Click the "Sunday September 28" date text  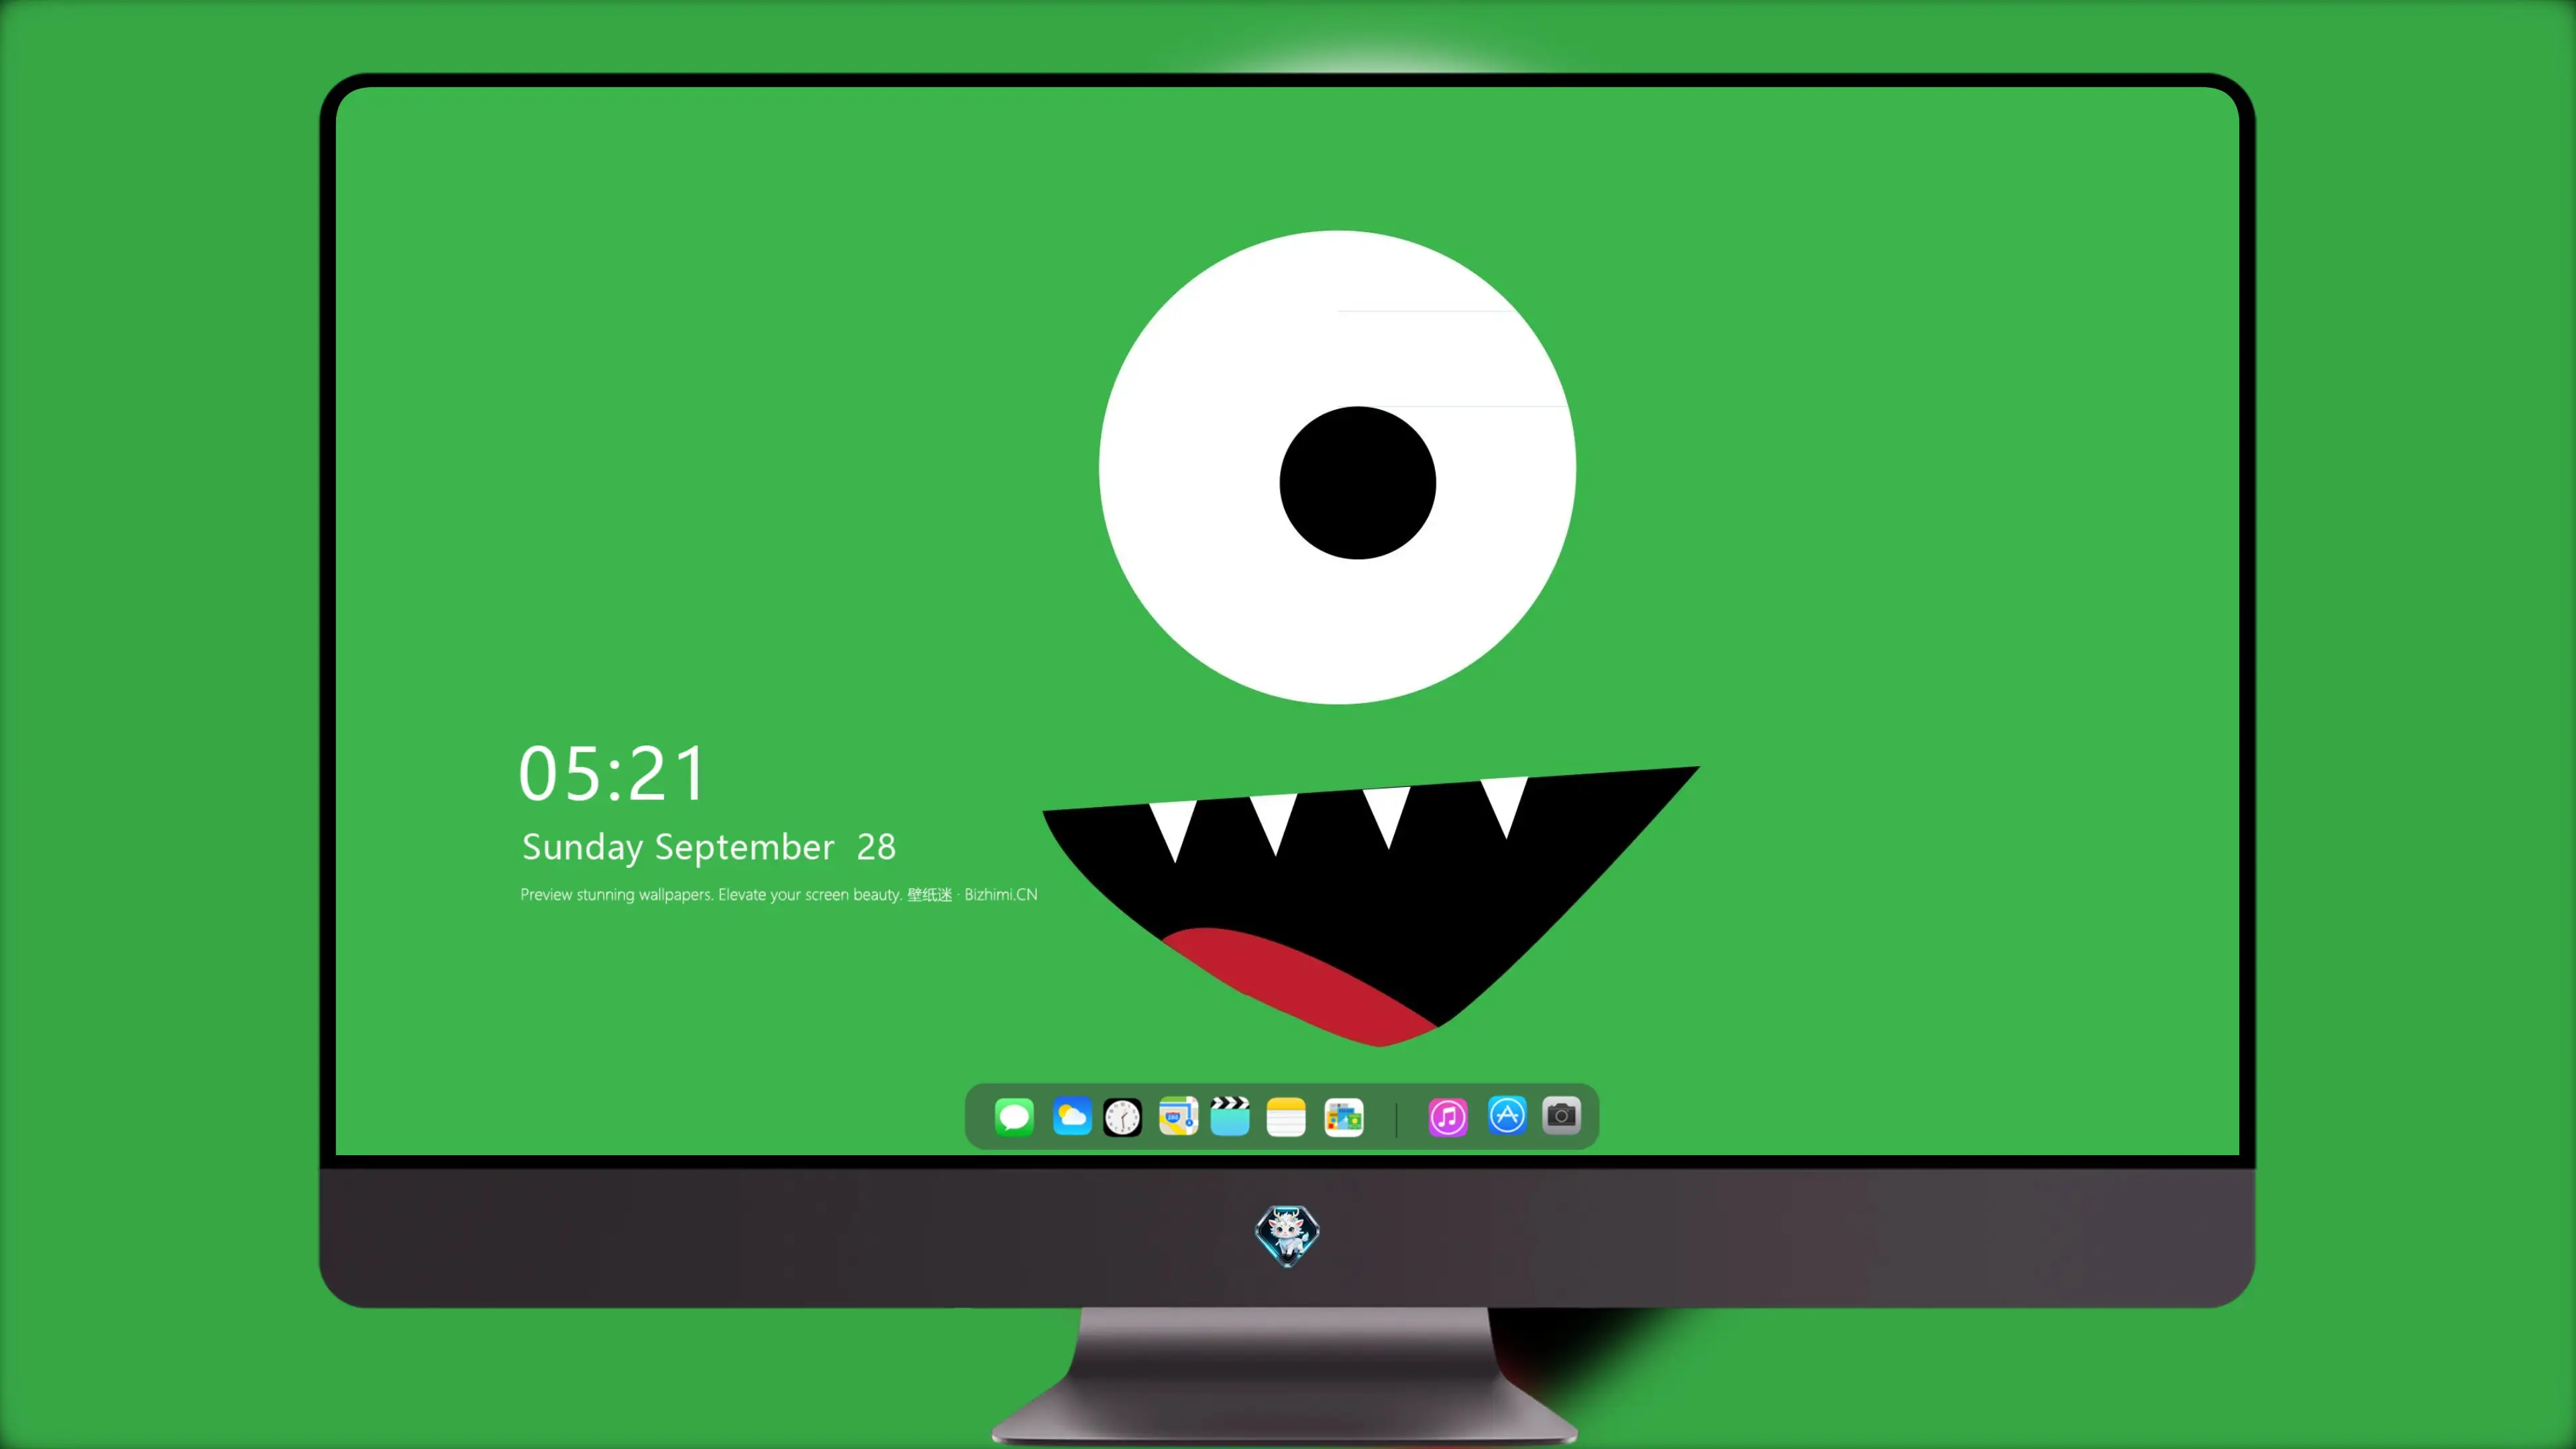[x=708, y=847]
